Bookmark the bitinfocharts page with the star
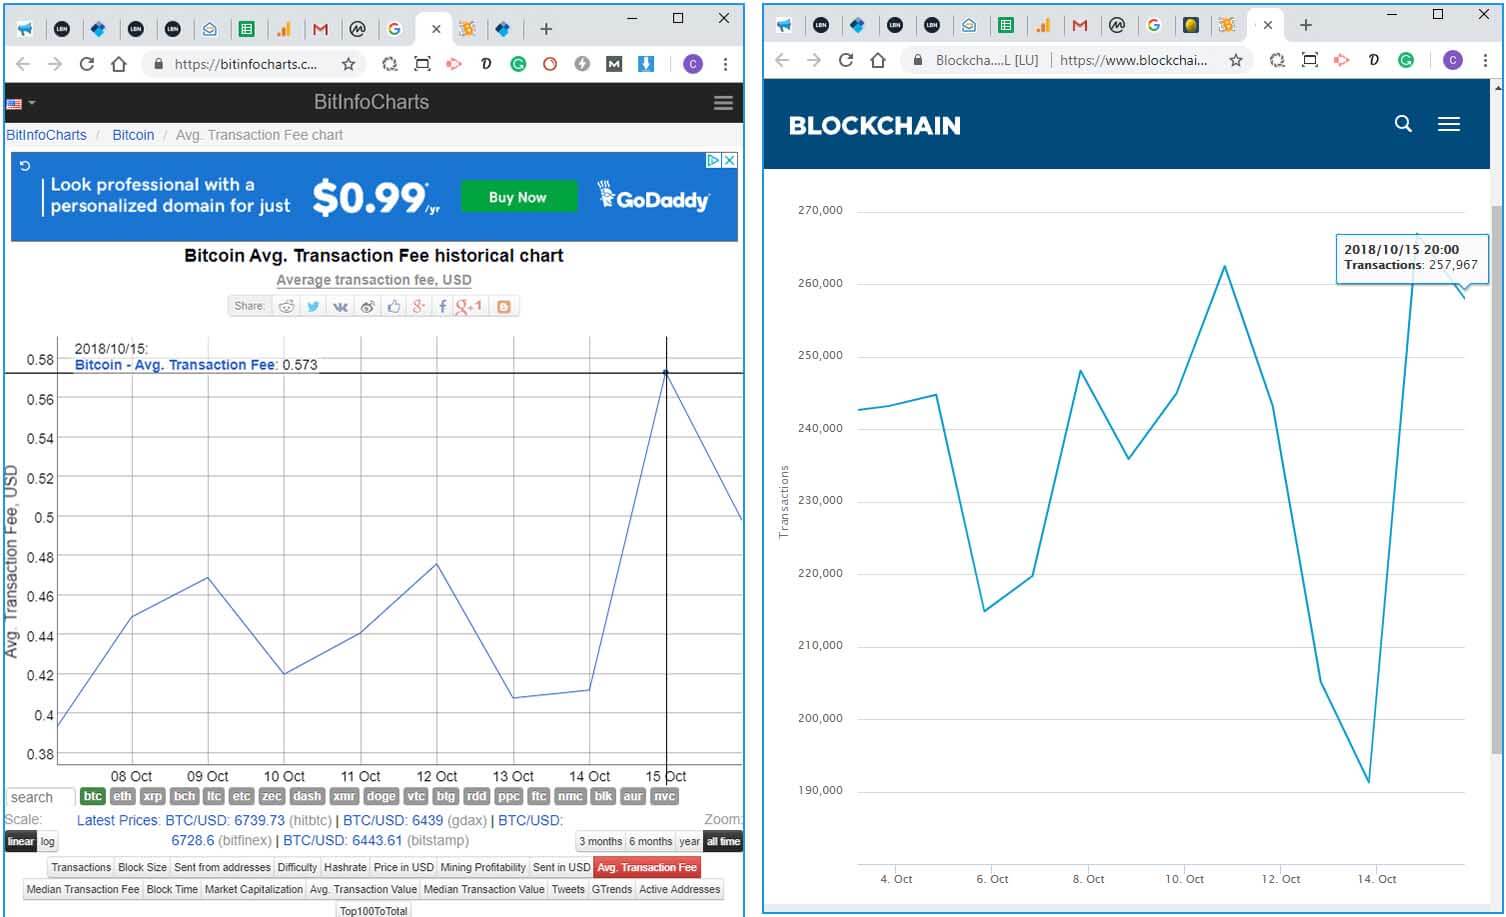 (348, 64)
